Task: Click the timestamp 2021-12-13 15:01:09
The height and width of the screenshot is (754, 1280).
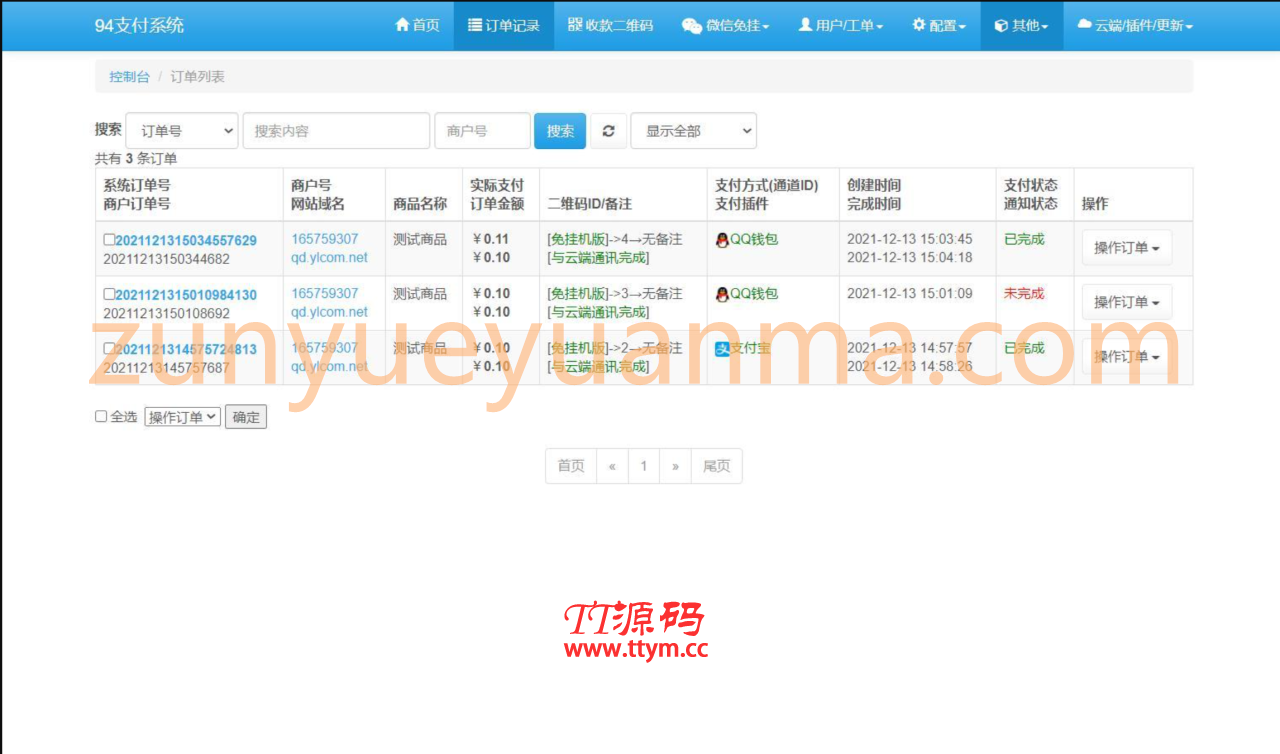Action: [x=910, y=293]
